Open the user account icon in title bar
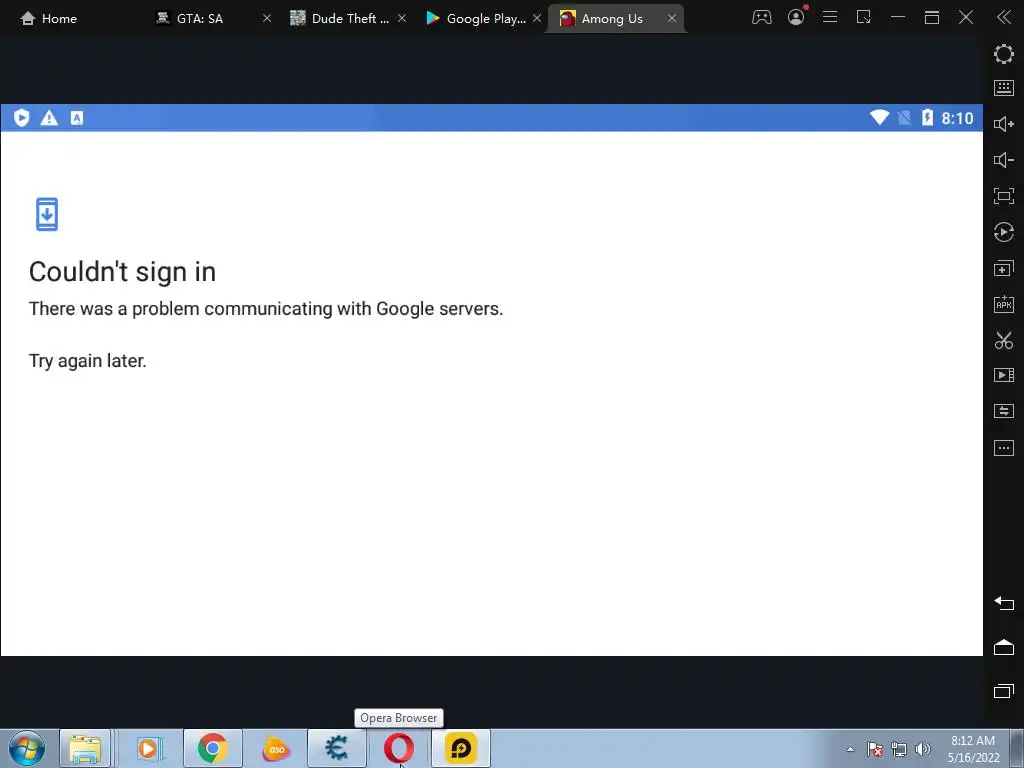Screen dimensions: 1024x768 [x=796, y=18]
